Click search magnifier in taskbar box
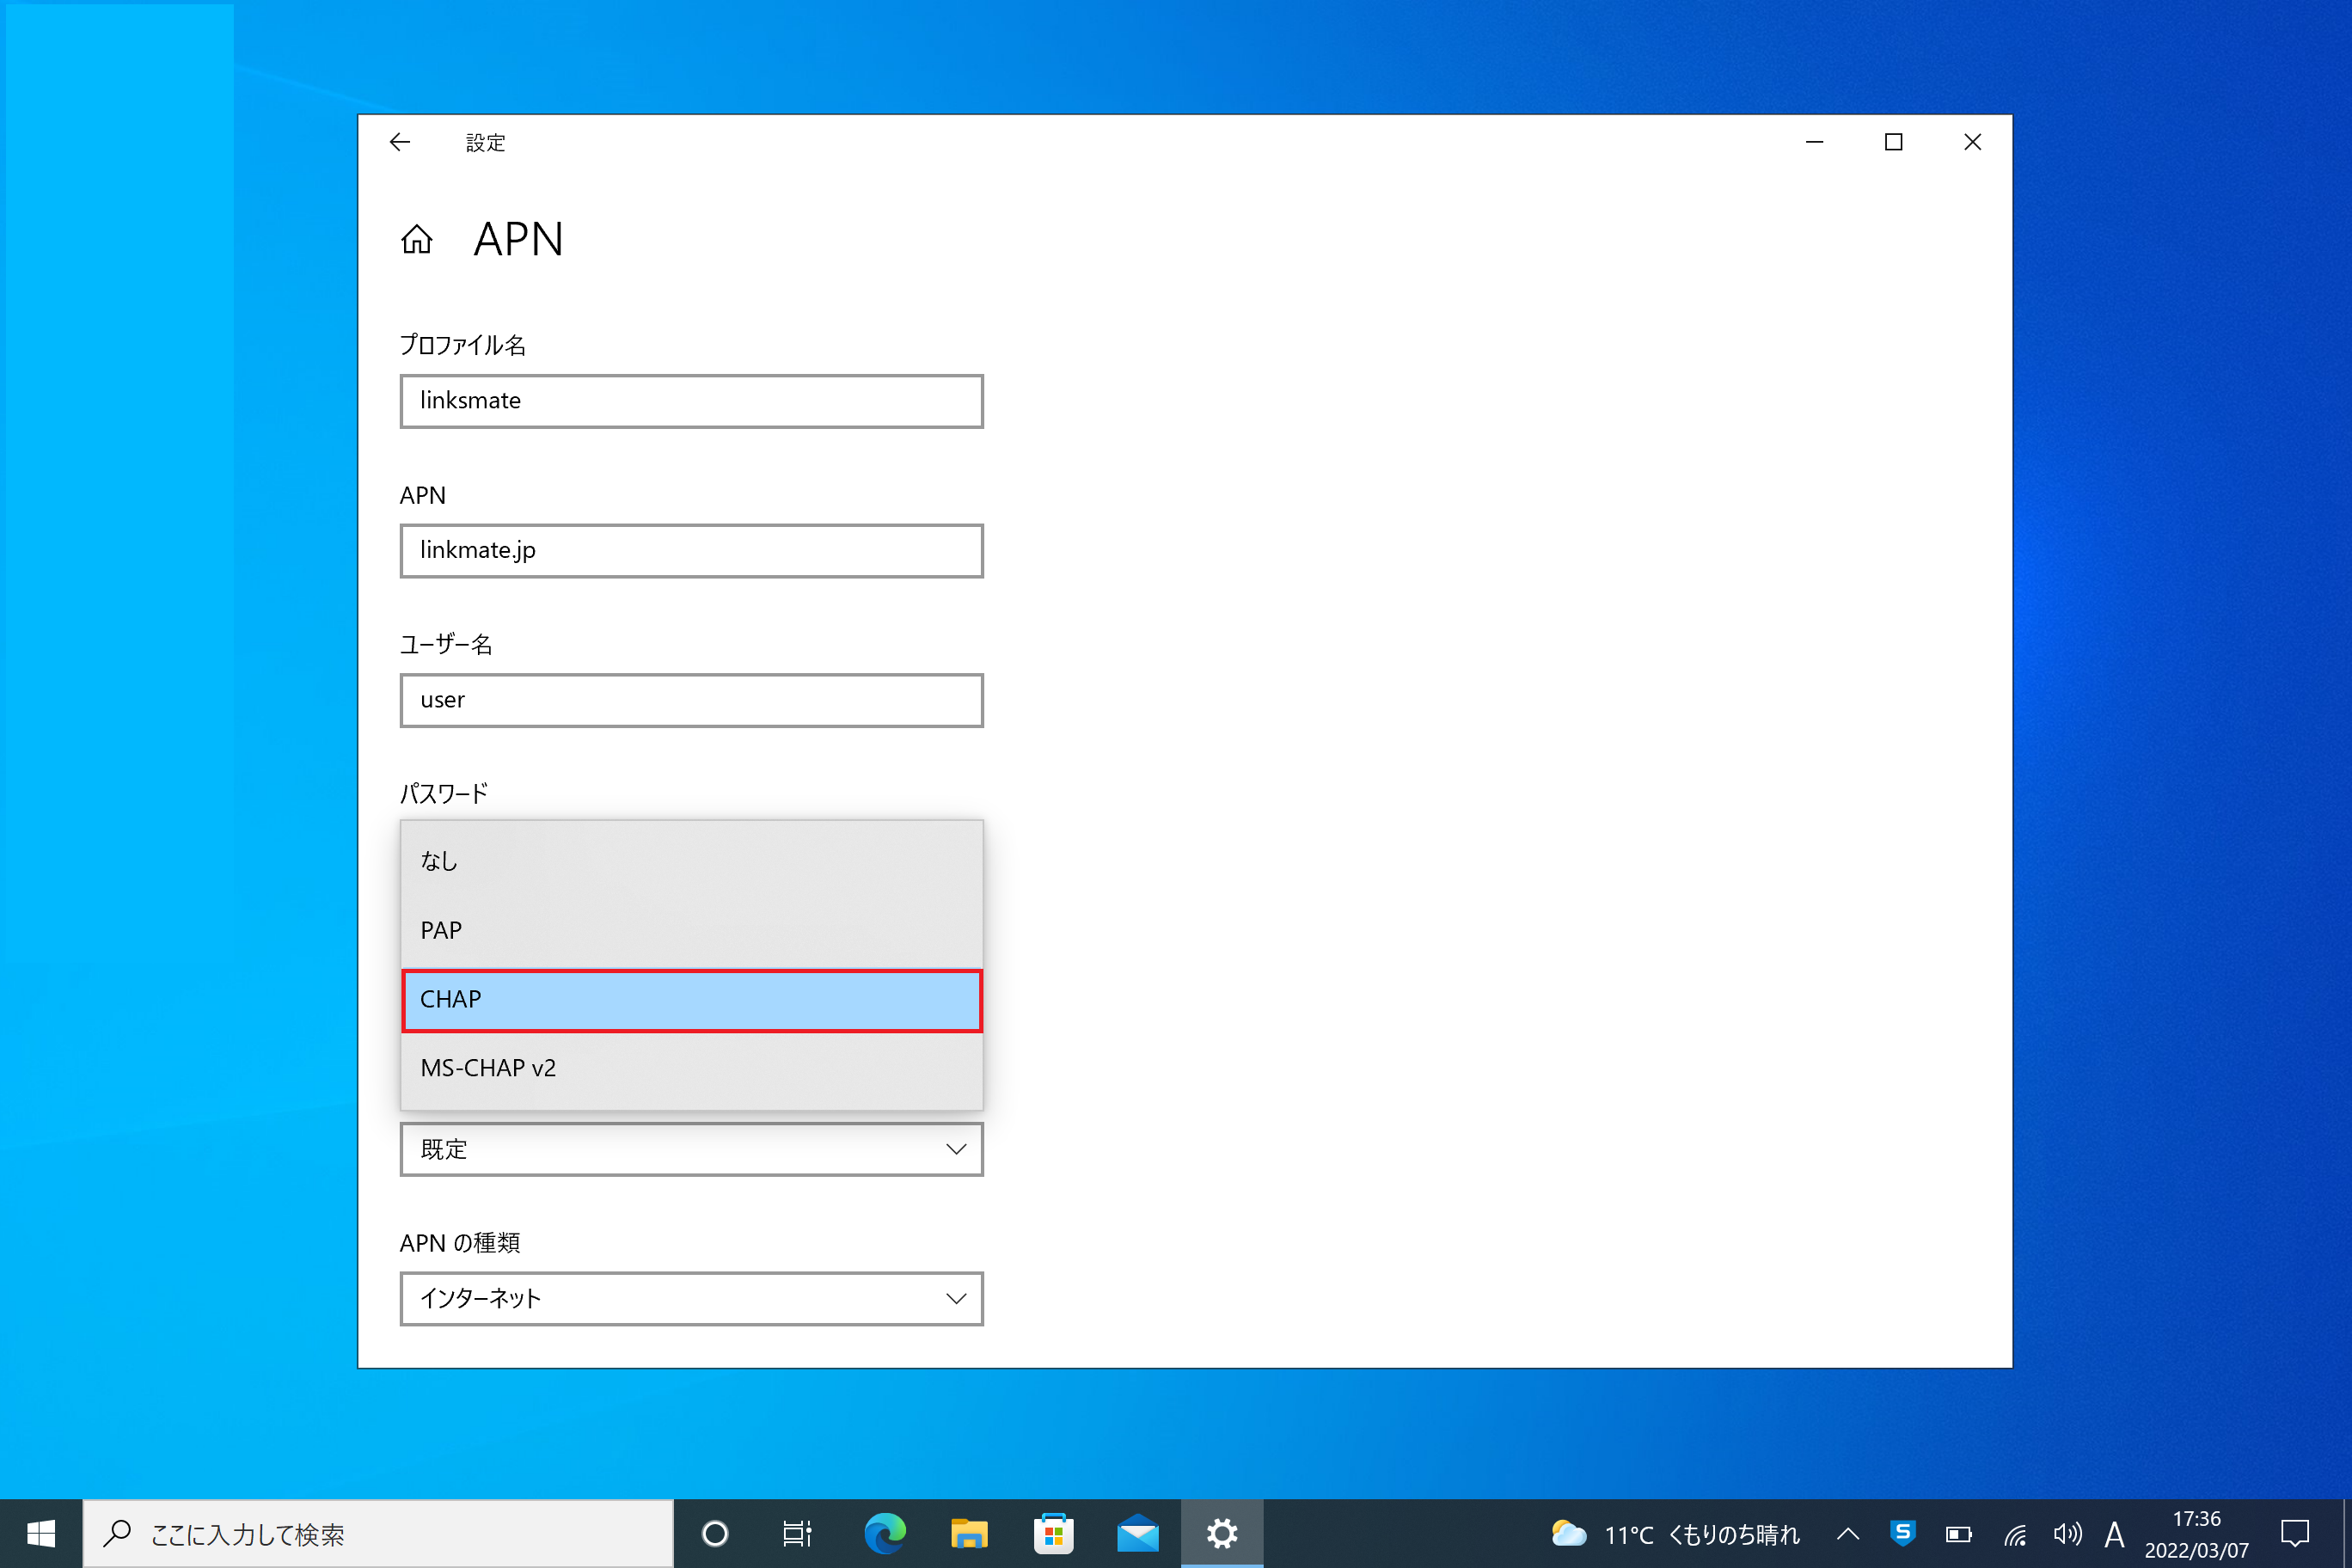The image size is (2352, 1568). (x=118, y=1533)
